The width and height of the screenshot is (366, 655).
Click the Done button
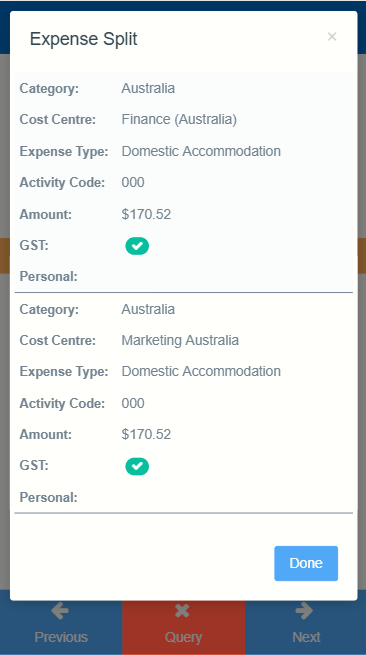[306, 563]
